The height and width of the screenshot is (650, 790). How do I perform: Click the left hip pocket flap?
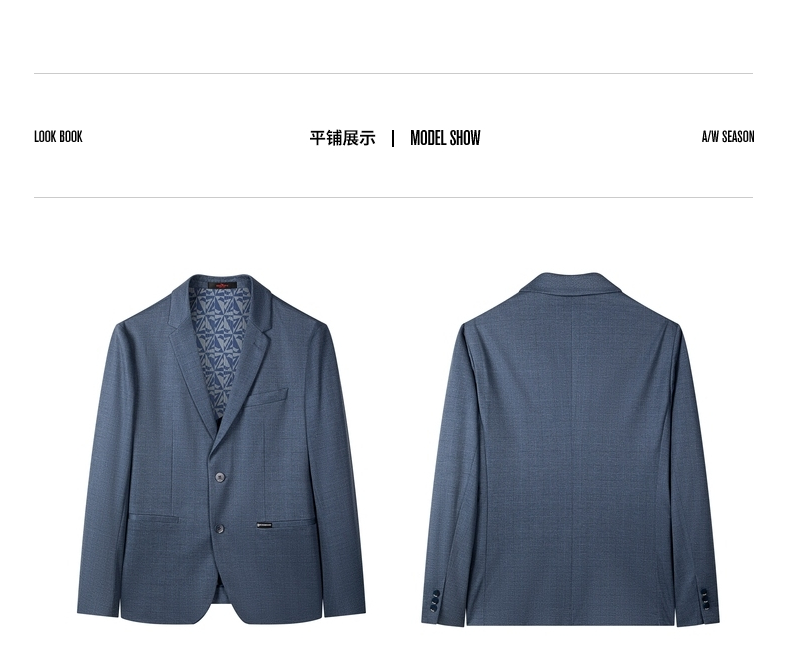[153, 518]
